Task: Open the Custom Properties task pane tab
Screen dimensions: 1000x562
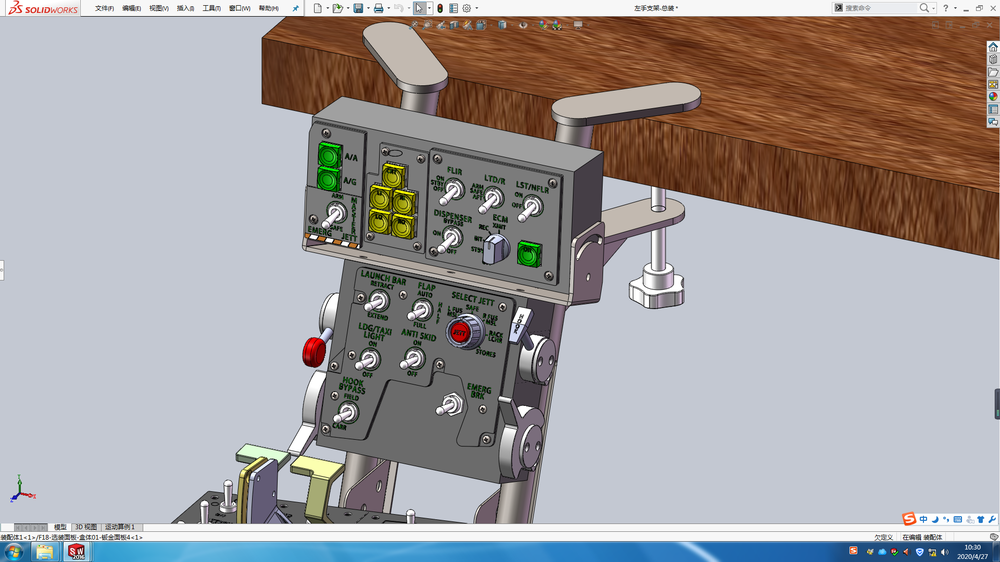Action: point(993,109)
